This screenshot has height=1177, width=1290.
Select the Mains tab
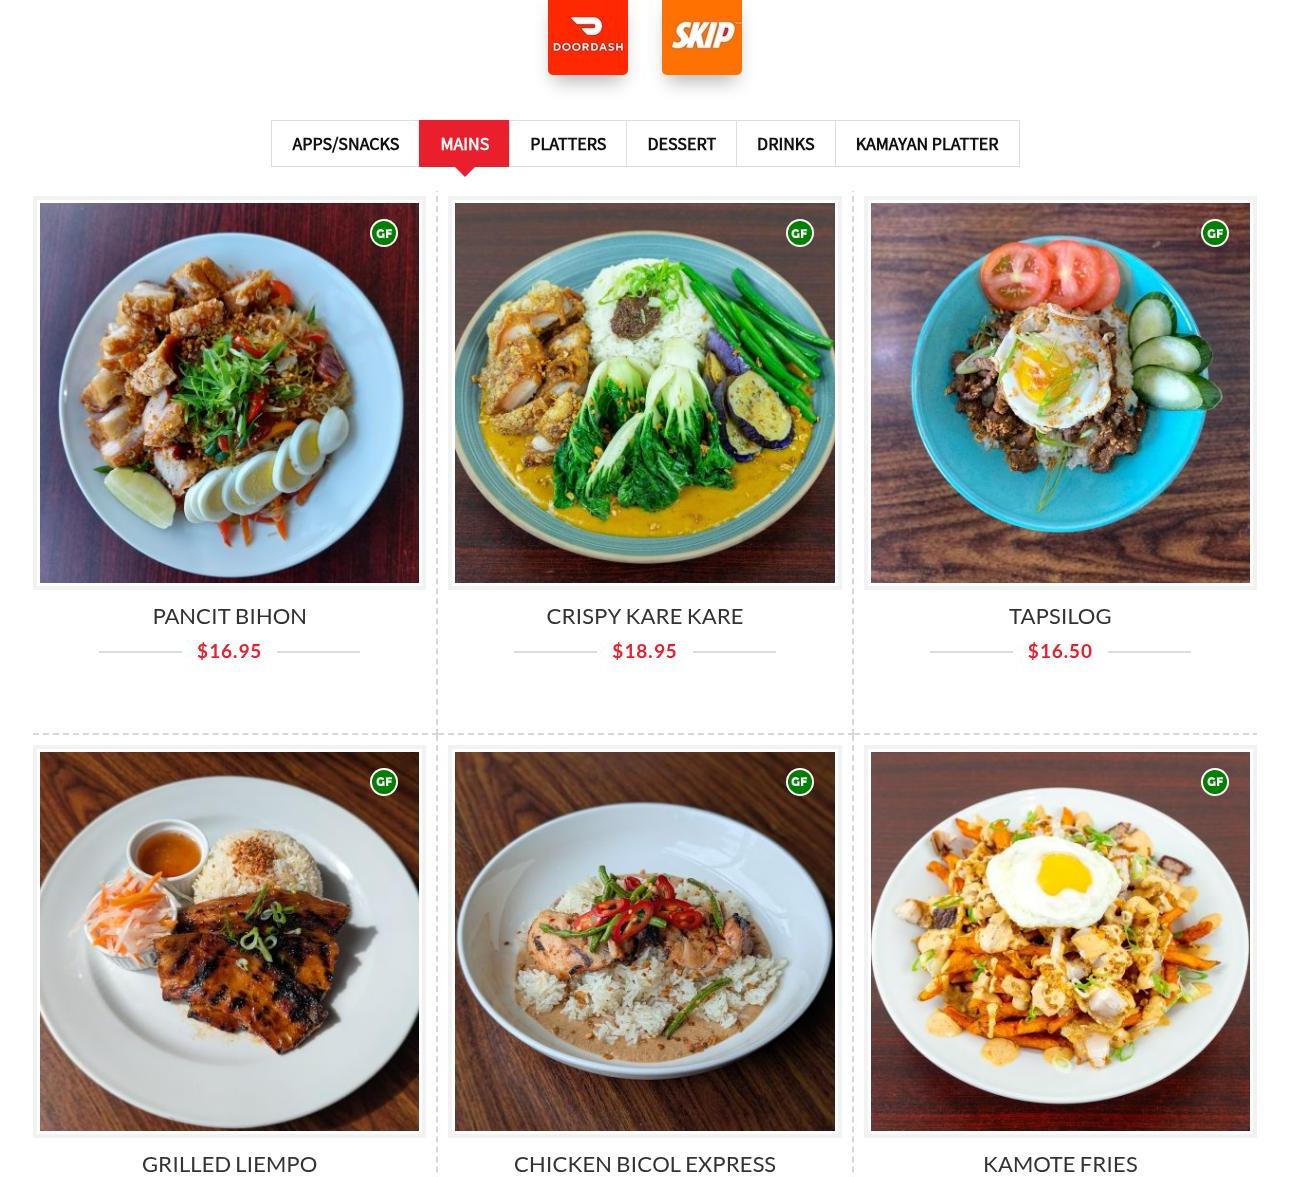tap(464, 144)
